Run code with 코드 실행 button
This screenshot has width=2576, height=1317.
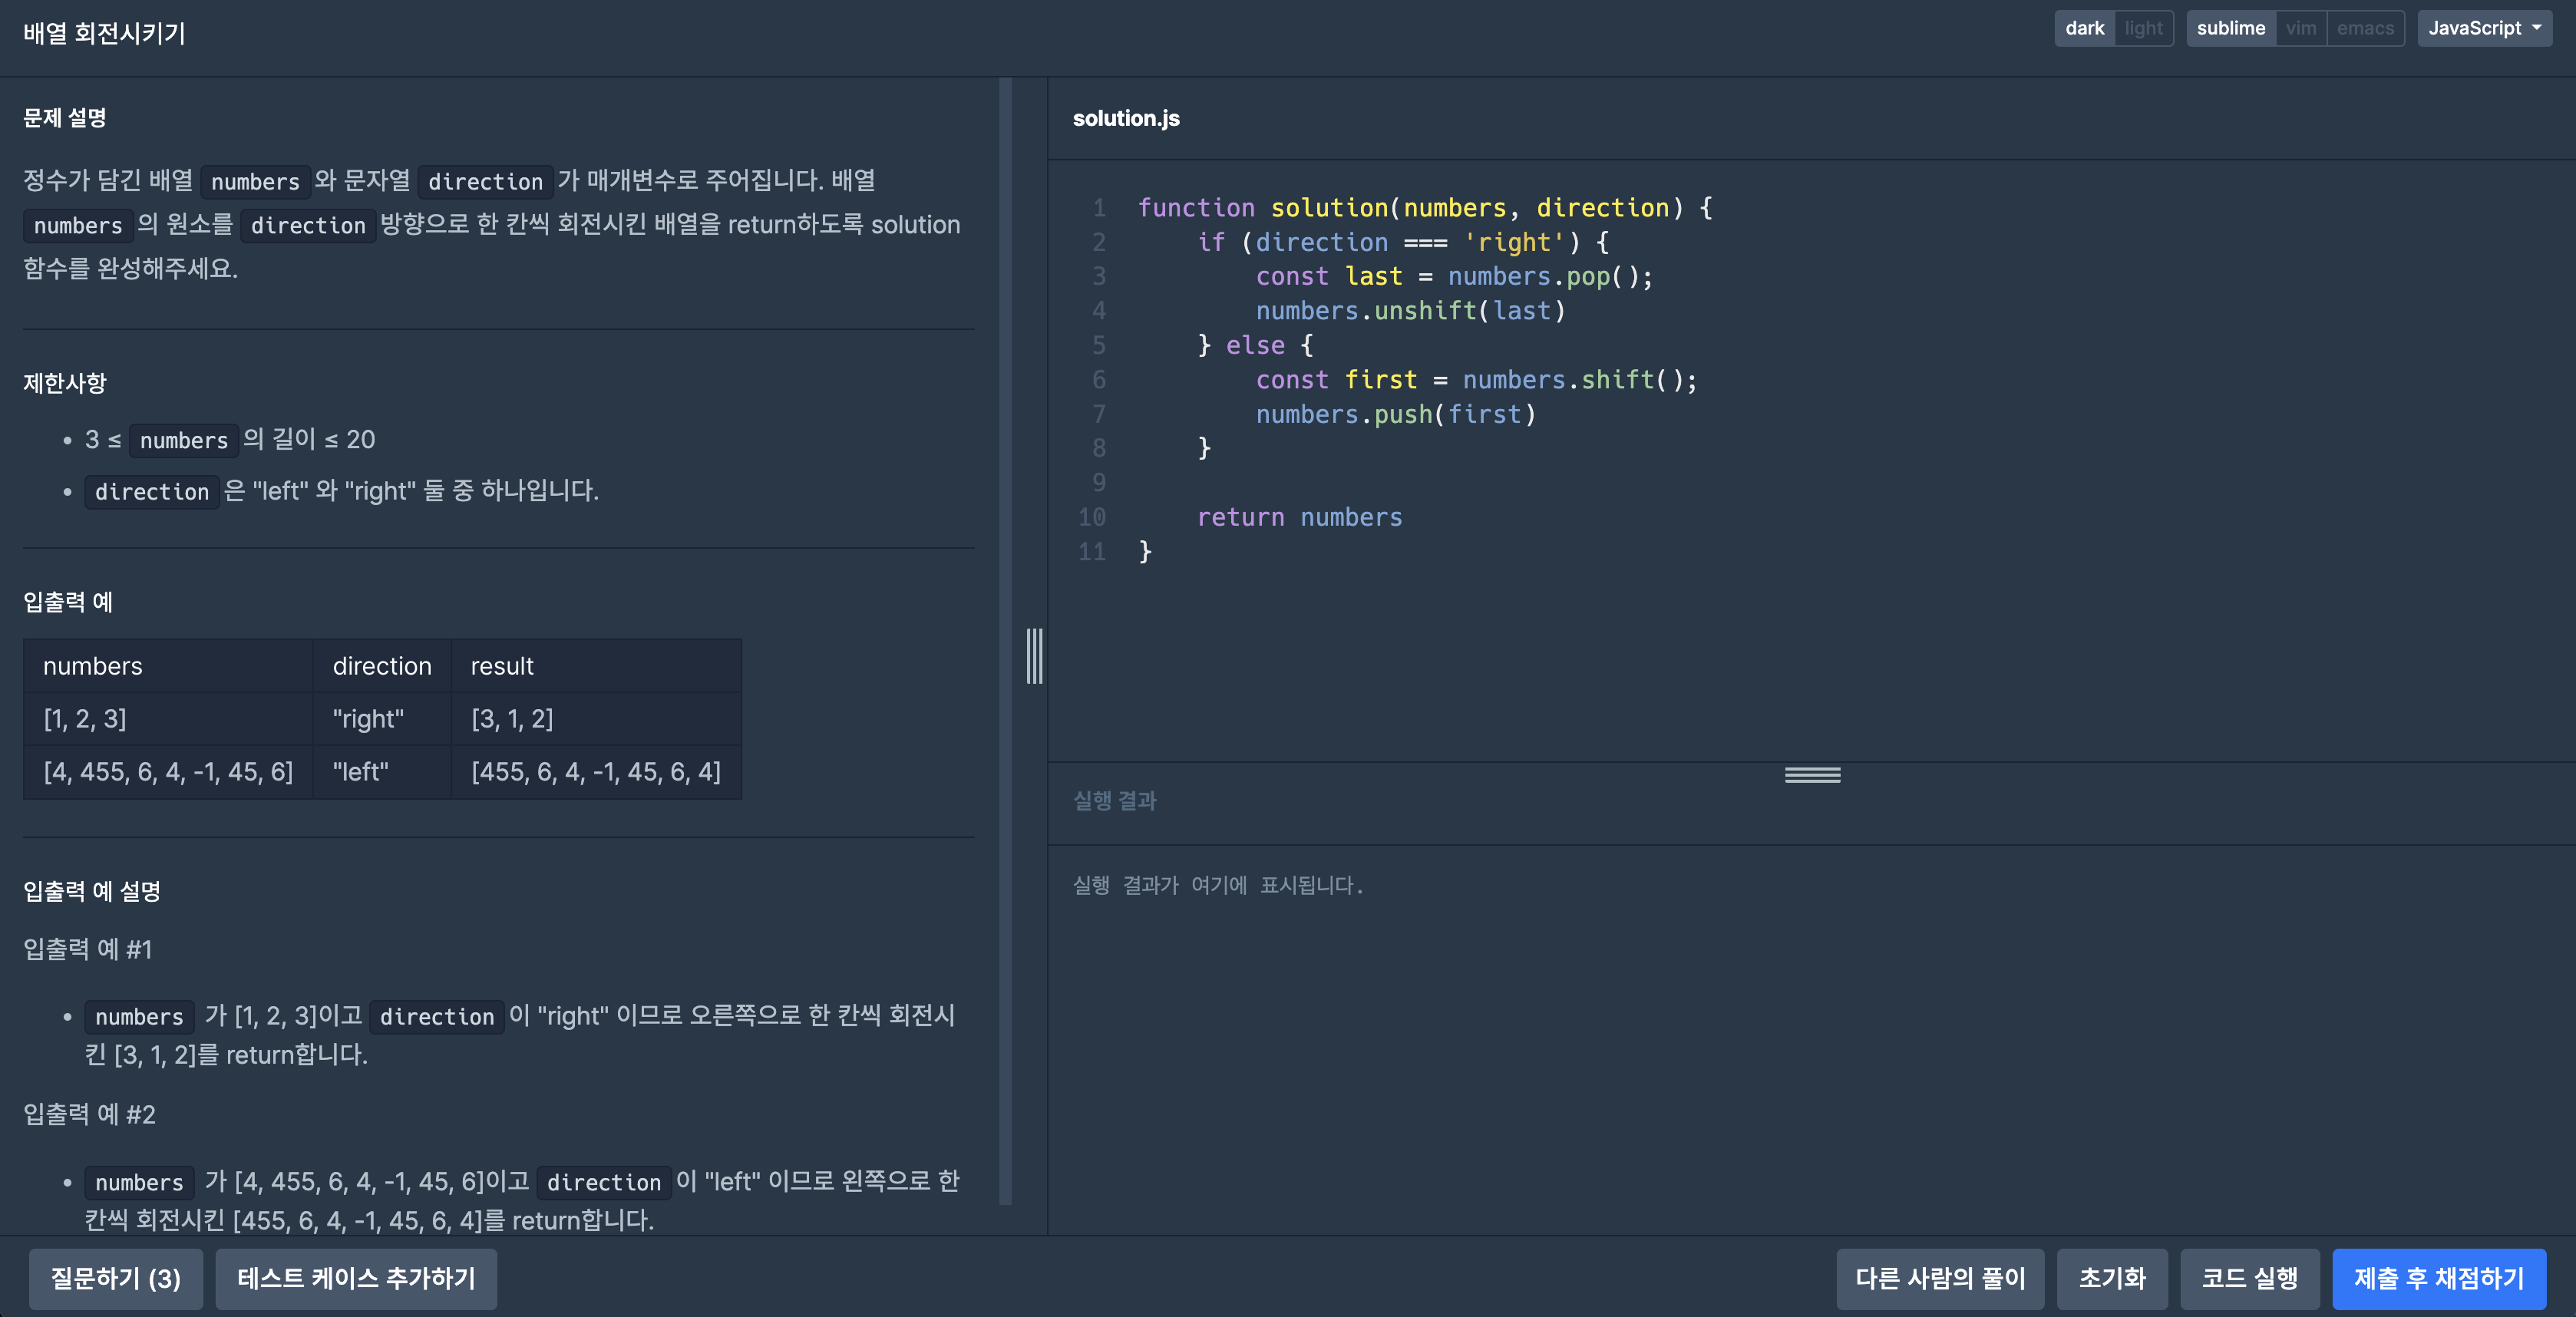[x=2249, y=1278]
